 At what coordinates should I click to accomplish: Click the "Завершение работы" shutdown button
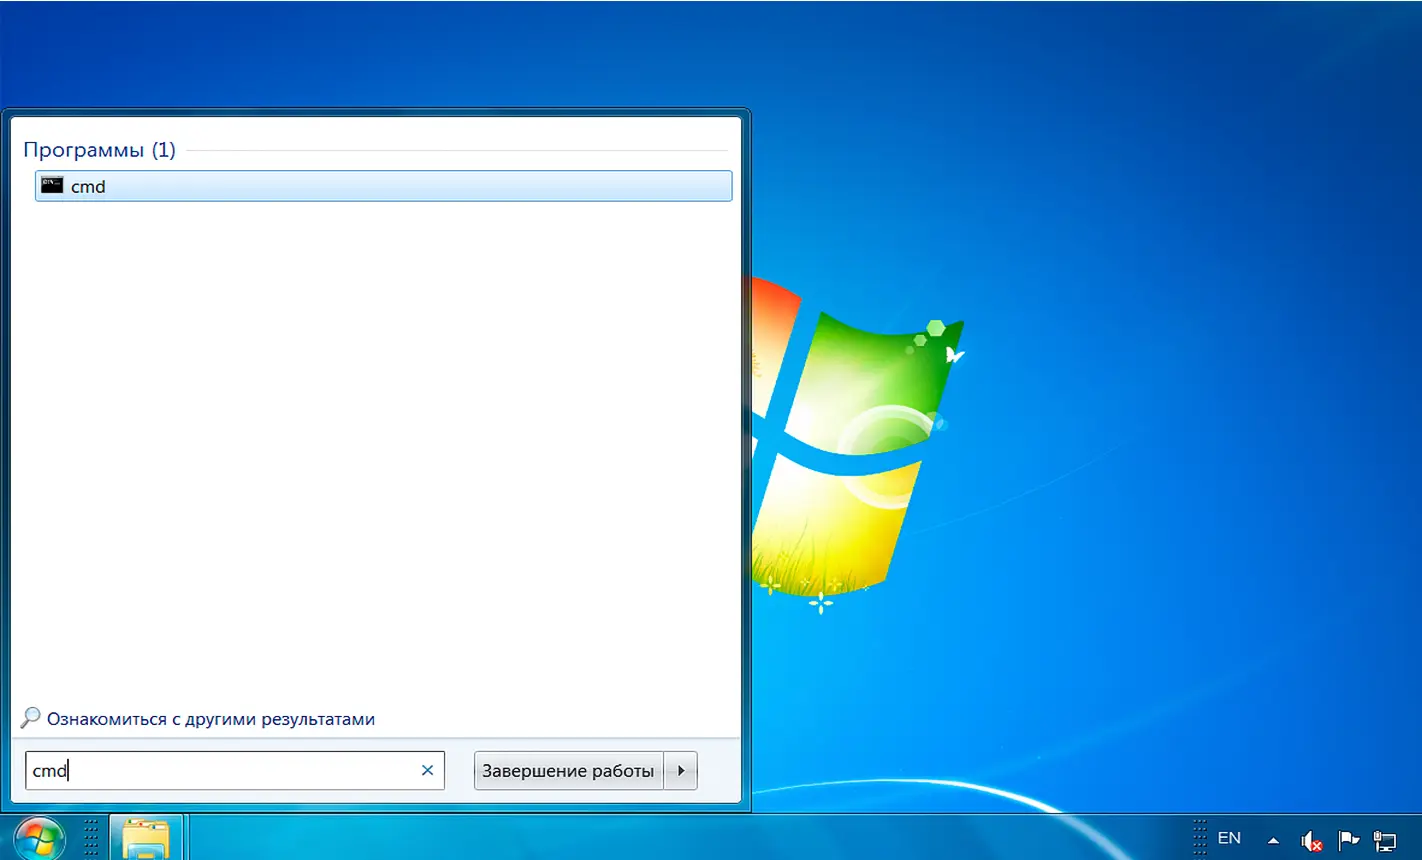click(x=568, y=771)
